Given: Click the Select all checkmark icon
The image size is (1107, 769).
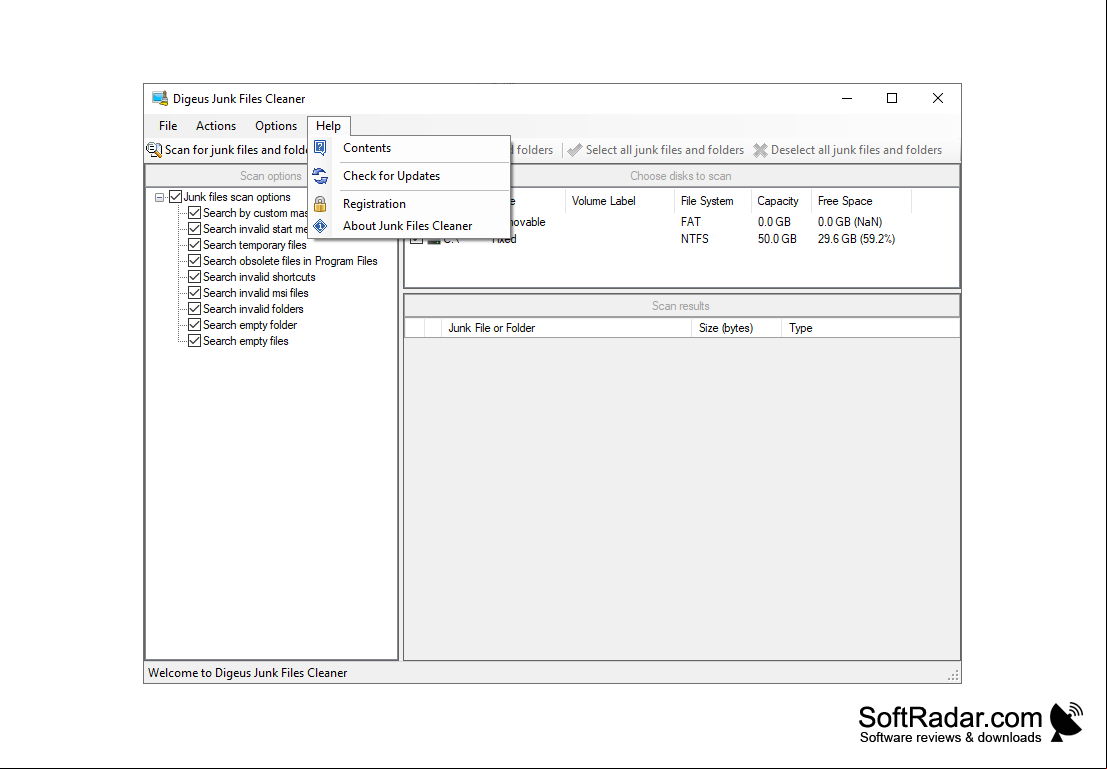Looking at the screenshot, I should (x=575, y=150).
